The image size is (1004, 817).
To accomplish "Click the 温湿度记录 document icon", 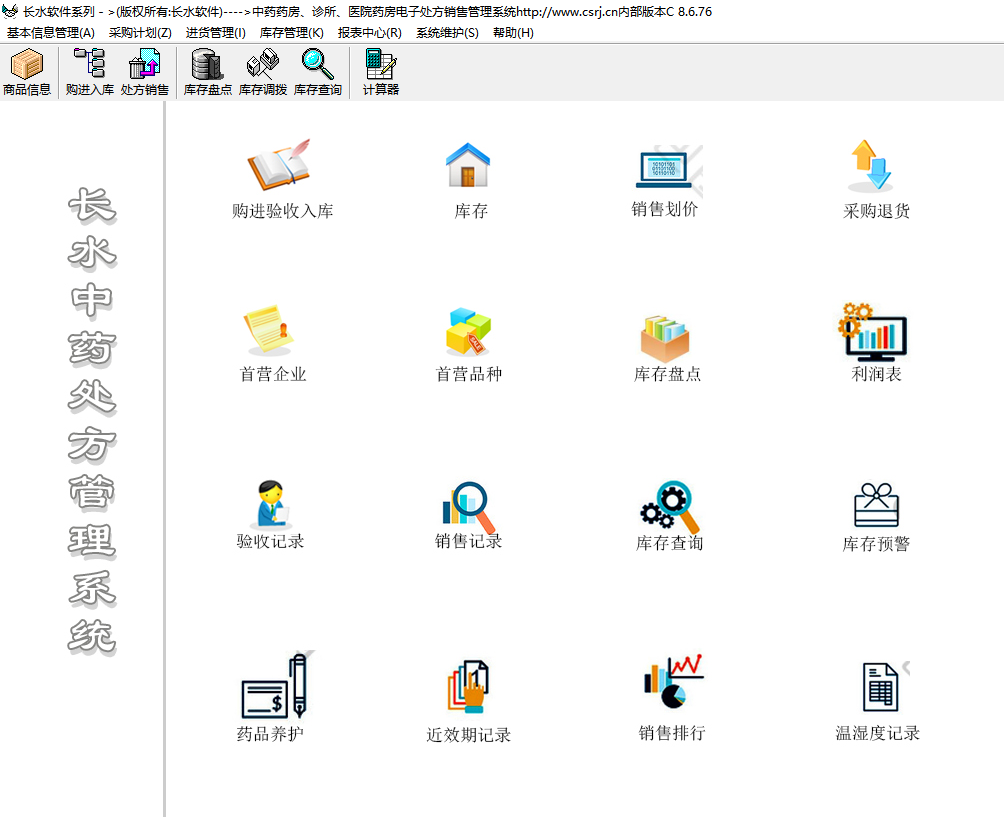I will click(x=880, y=686).
